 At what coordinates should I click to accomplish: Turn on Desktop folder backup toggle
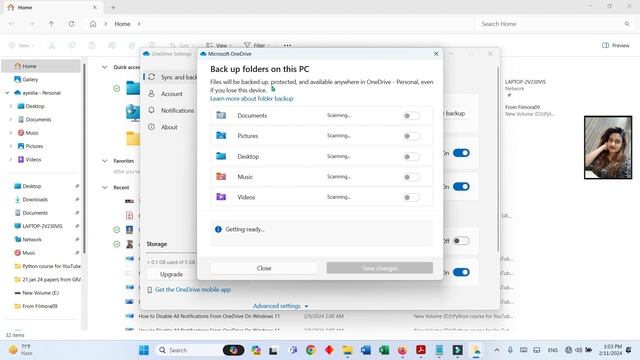pos(411,156)
